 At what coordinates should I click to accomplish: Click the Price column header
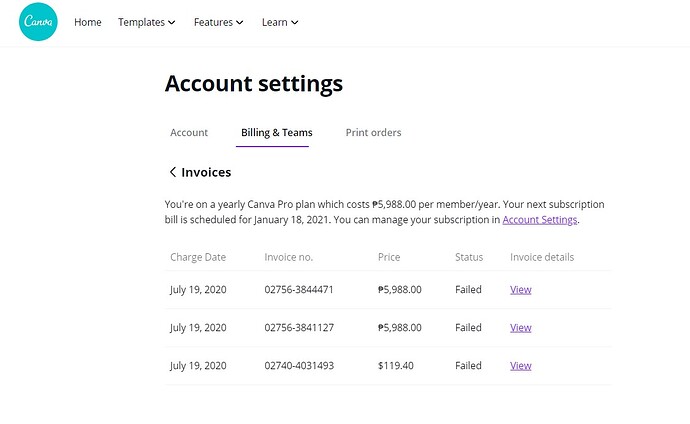click(x=389, y=257)
